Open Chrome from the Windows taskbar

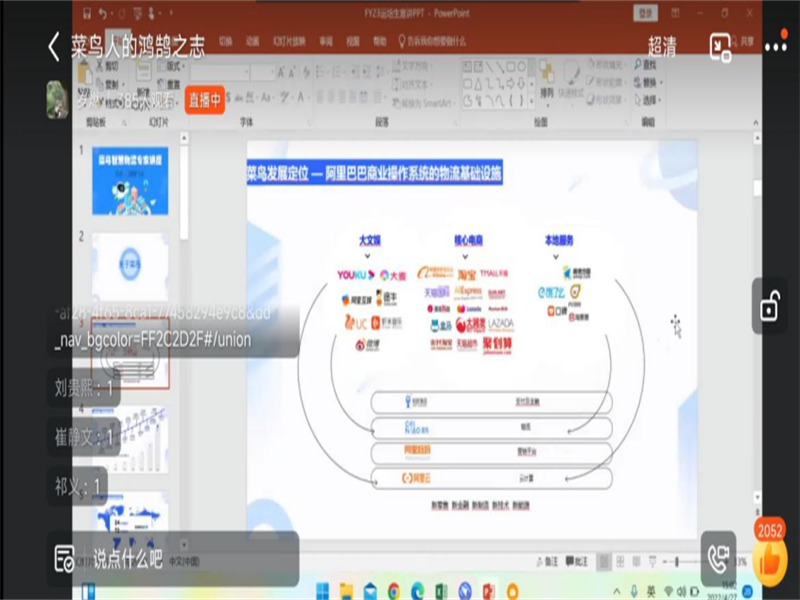[x=394, y=591]
